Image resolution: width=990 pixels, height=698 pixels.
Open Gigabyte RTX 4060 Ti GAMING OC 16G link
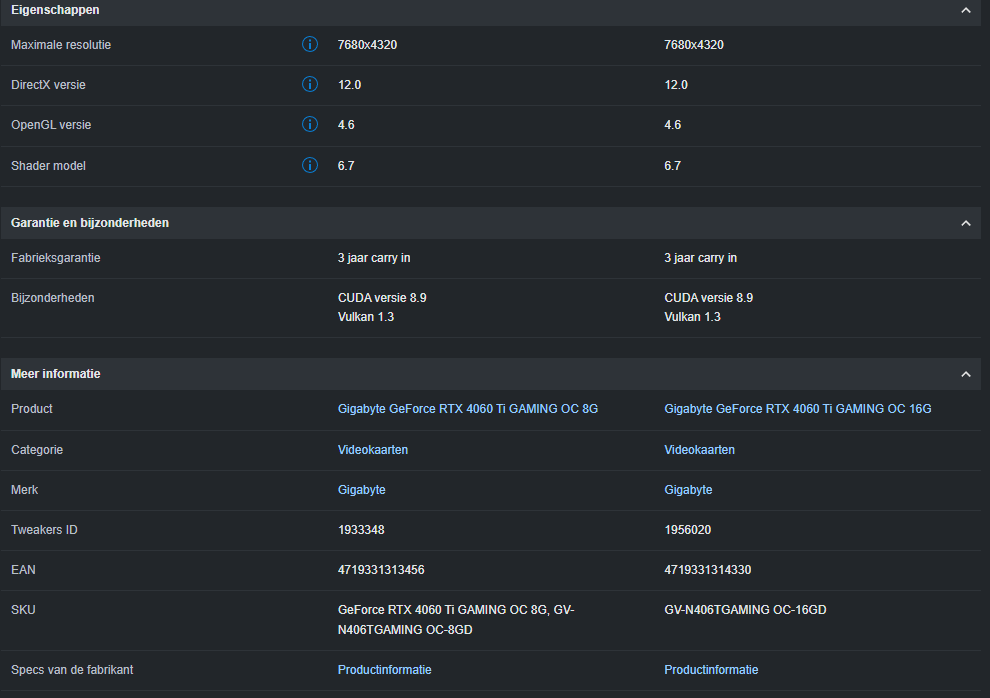[x=797, y=409]
